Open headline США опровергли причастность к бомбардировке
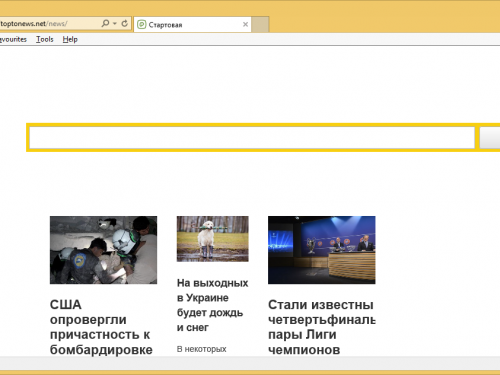This screenshot has width=500, height=375. pyautogui.click(x=101, y=327)
